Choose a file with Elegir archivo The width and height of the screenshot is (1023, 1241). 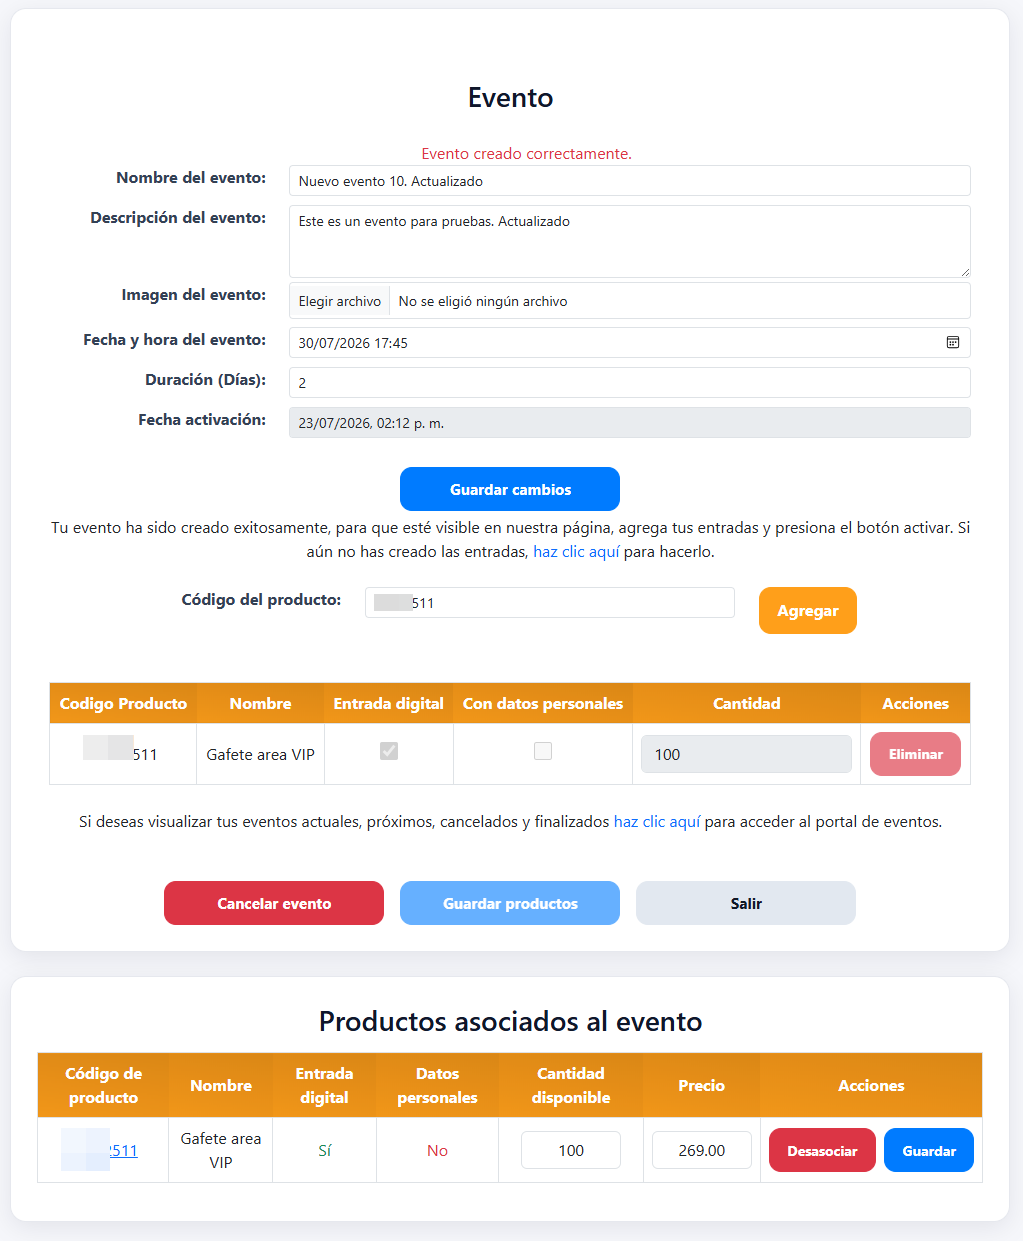click(340, 301)
